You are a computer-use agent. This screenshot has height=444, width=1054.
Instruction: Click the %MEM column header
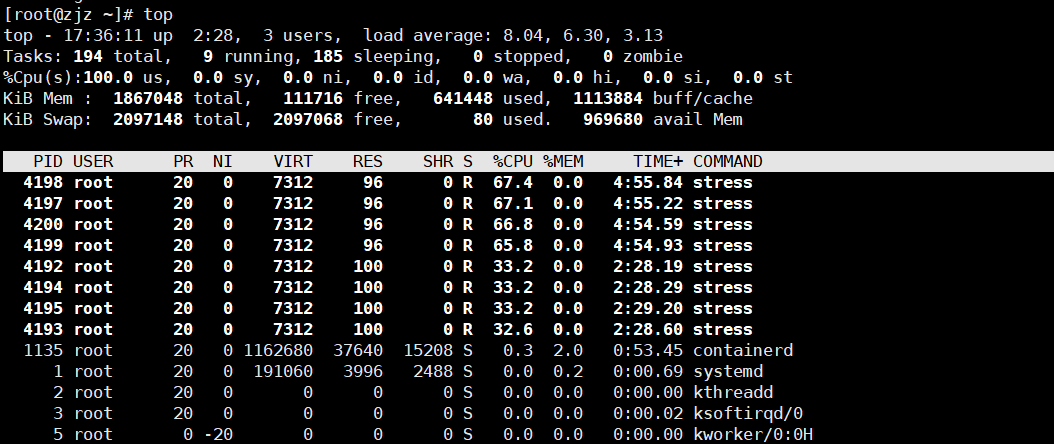[563, 162]
